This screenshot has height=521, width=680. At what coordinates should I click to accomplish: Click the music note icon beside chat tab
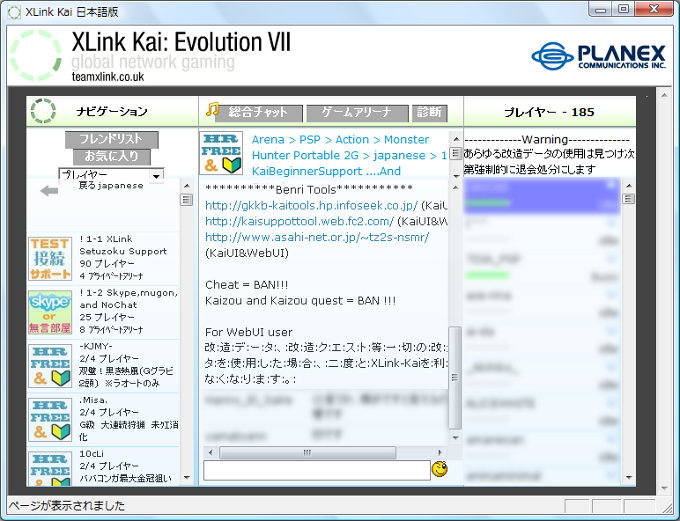pos(212,111)
